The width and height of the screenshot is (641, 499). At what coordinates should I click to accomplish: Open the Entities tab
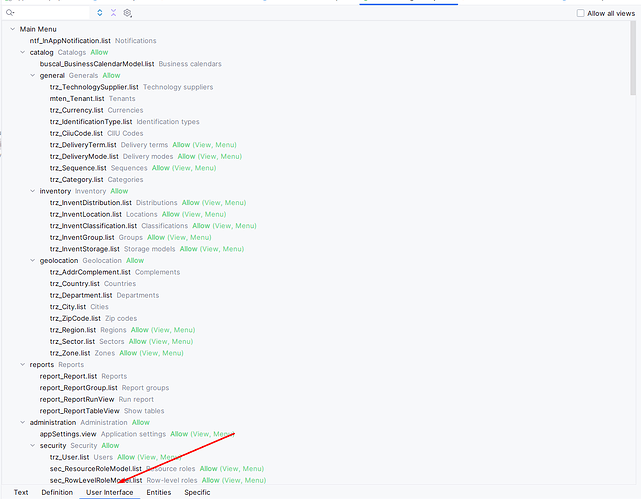click(159, 492)
